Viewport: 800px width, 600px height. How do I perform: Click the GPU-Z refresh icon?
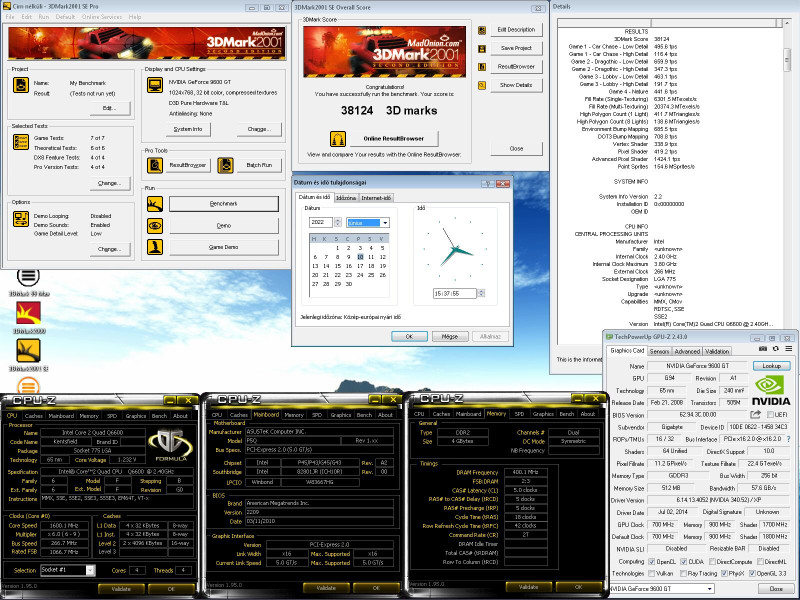click(776, 349)
